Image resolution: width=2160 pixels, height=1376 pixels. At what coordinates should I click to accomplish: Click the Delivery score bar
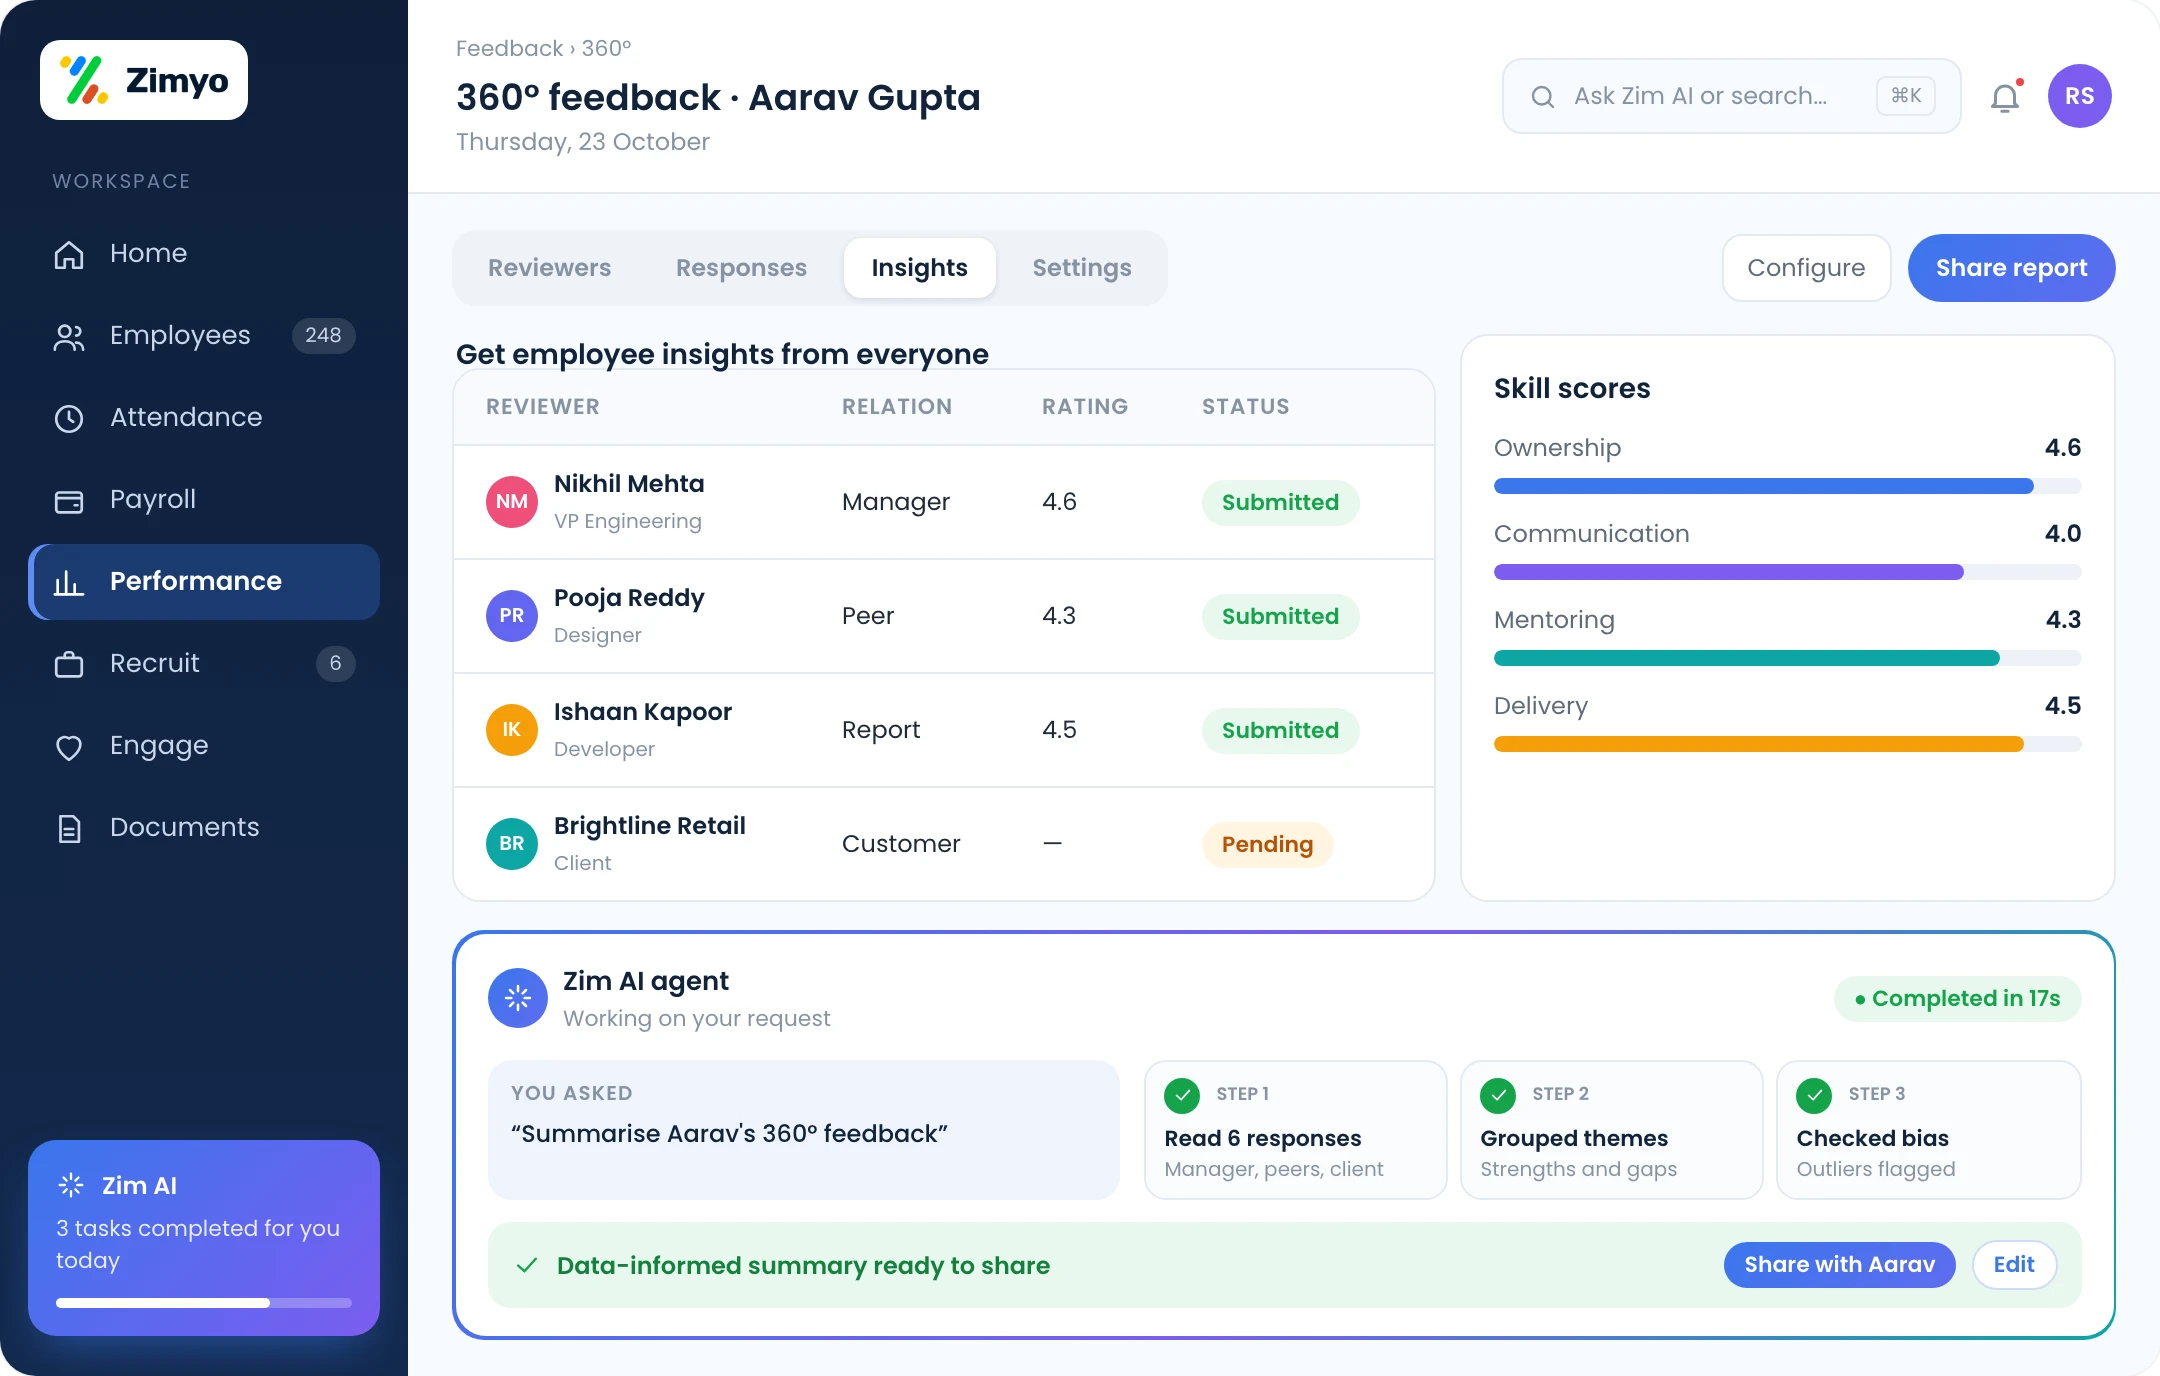pyautogui.click(x=1787, y=744)
